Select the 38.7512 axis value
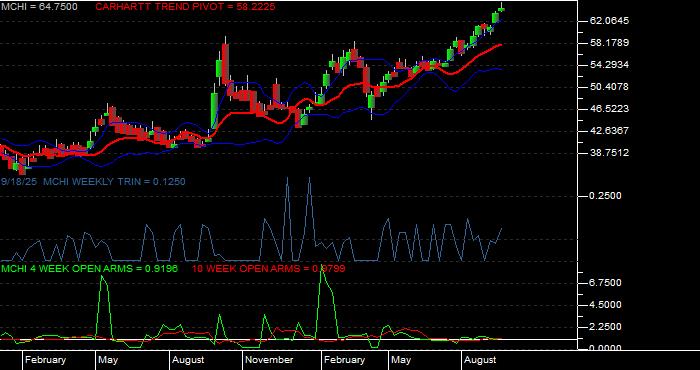The width and height of the screenshot is (700, 370). coord(608,153)
